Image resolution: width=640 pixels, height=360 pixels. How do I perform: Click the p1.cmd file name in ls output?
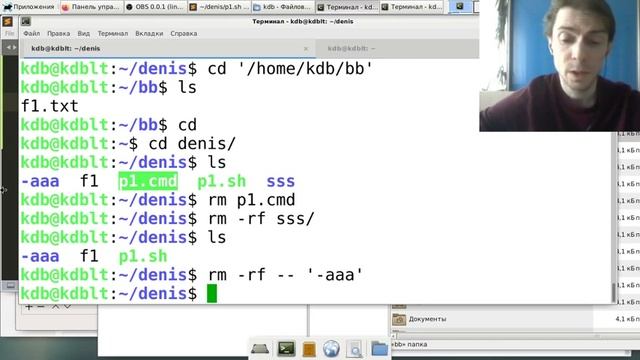pos(148,181)
